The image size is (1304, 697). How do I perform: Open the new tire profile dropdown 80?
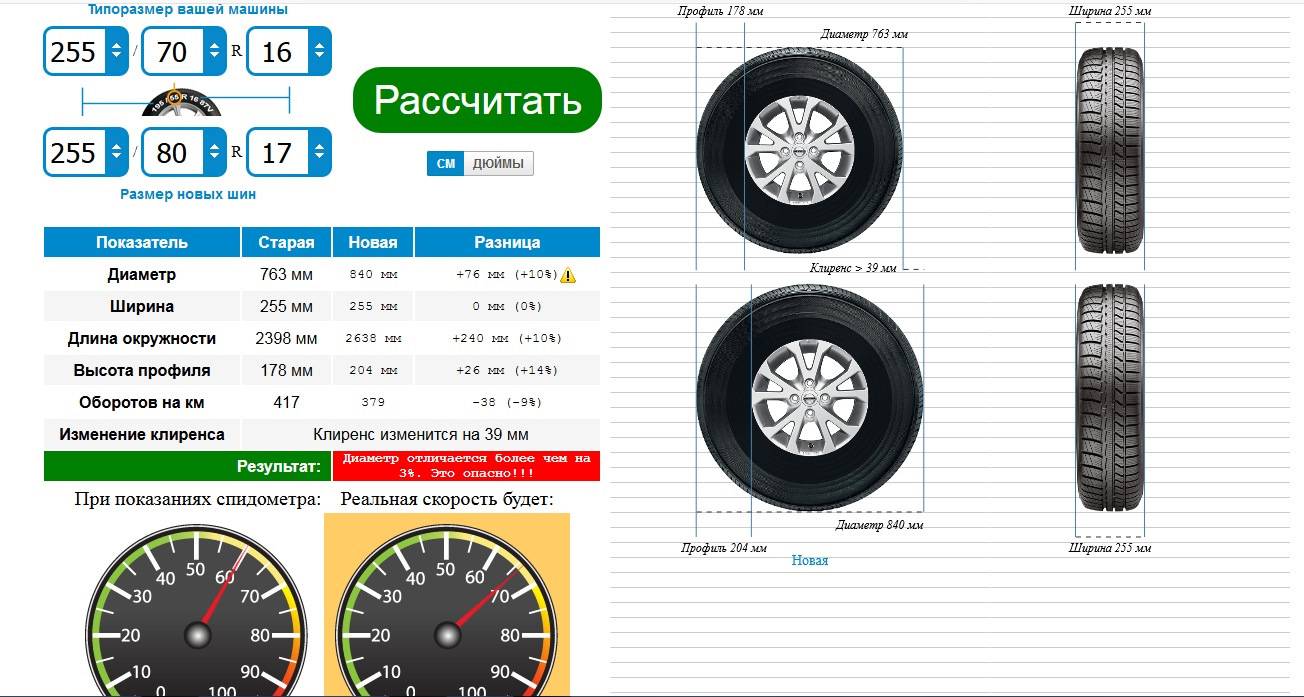coord(185,152)
